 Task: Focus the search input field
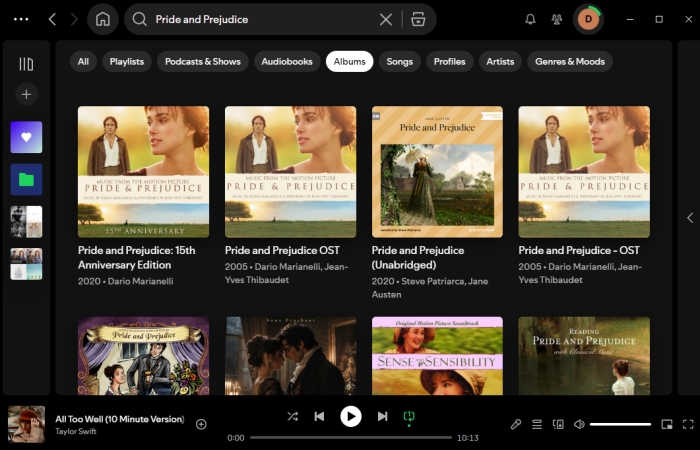click(263, 19)
